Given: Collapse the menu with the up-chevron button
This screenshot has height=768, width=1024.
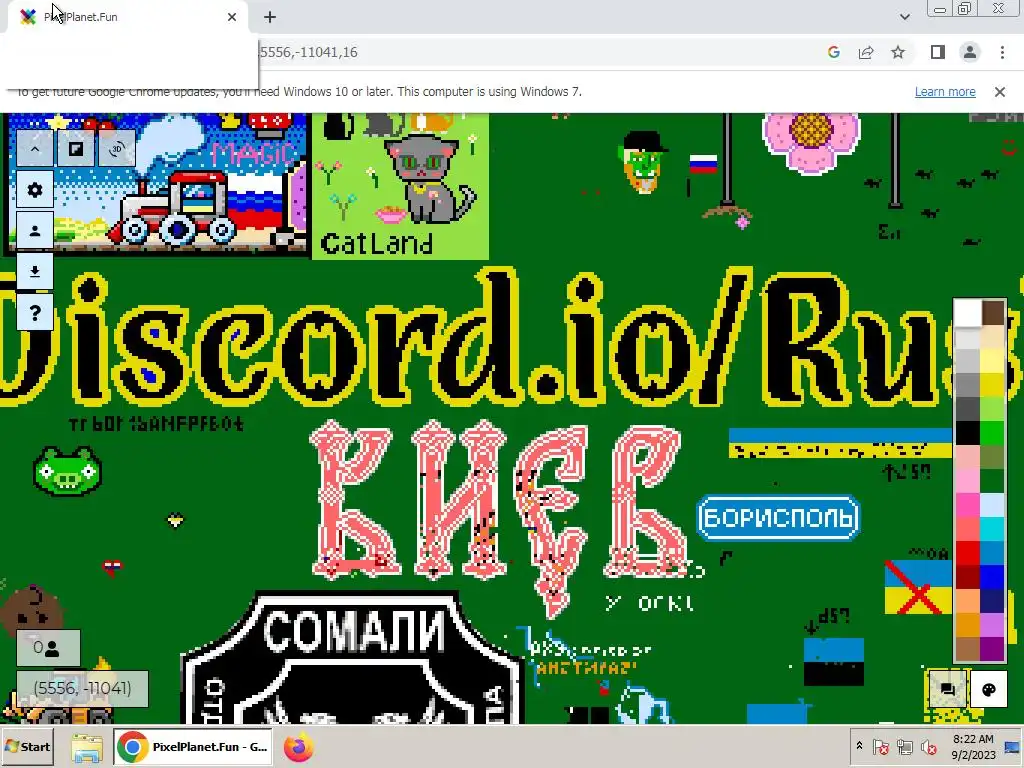Looking at the screenshot, I should [35, 149].
